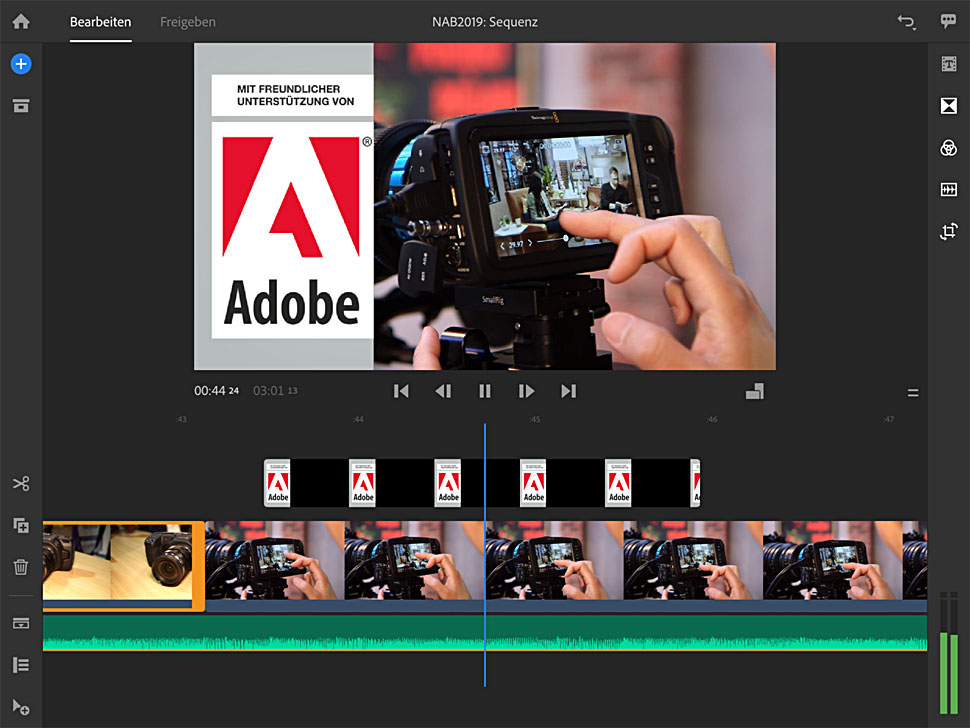Open the Titles panel
The image size is (970, 728).
point(948,64)
